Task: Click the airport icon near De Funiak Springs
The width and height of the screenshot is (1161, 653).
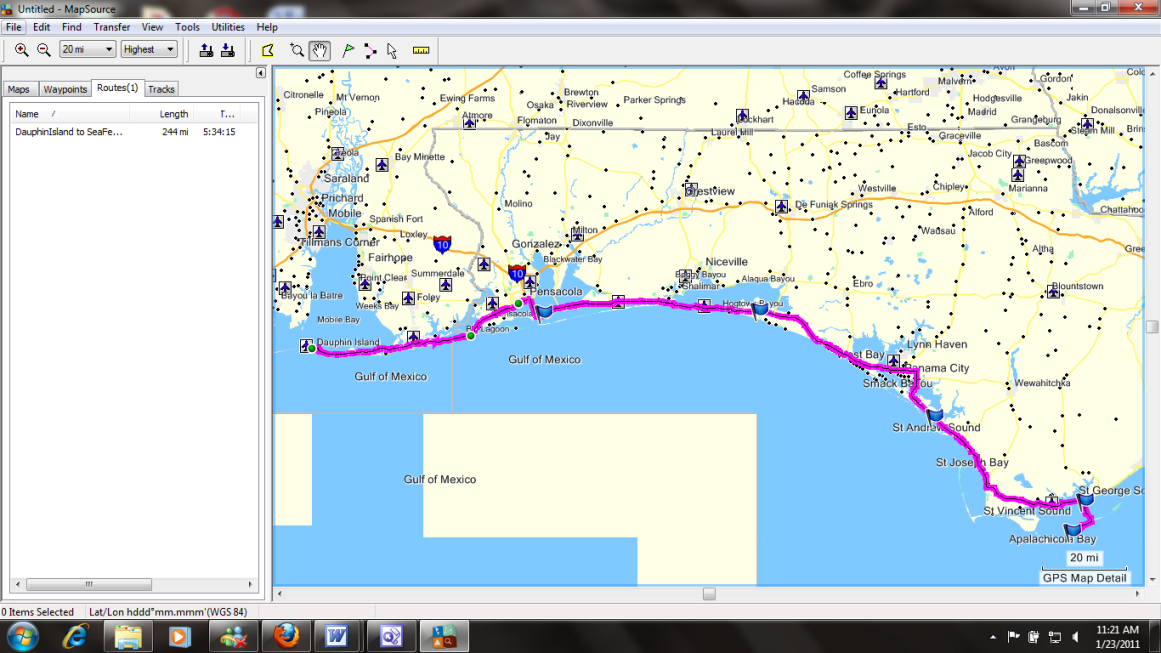Action: coord(781,207)
